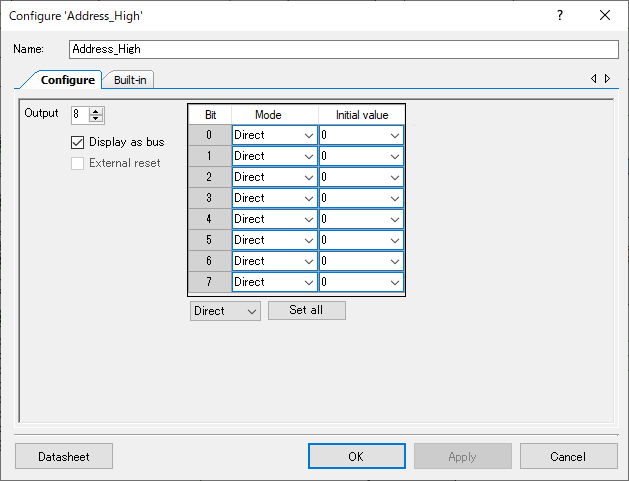Open Mode dropdown for bit 2
Viewport: 629px width, 481px height.
[x=275, y=177]
